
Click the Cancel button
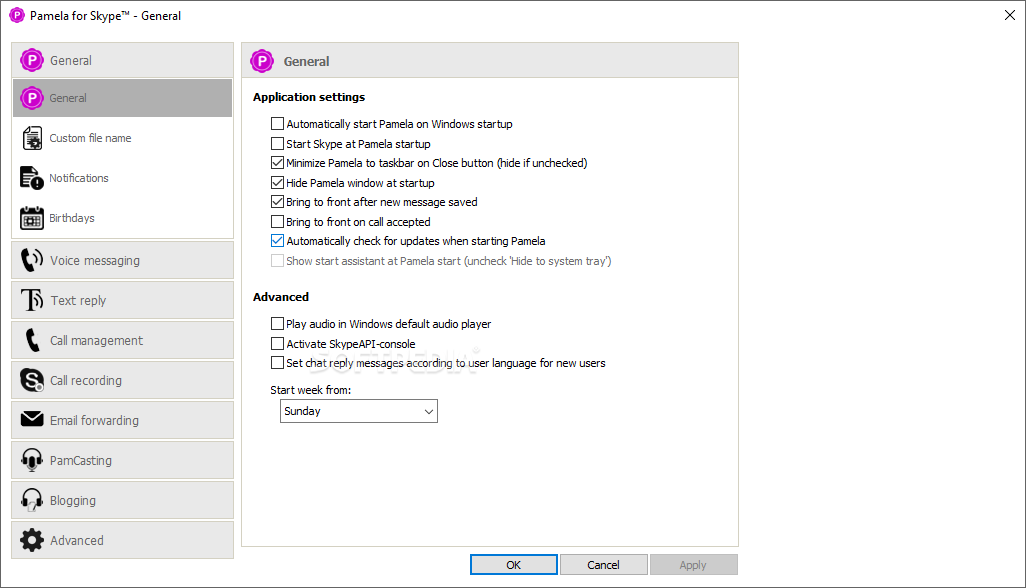pyautogui.click(x=603, y=564)
